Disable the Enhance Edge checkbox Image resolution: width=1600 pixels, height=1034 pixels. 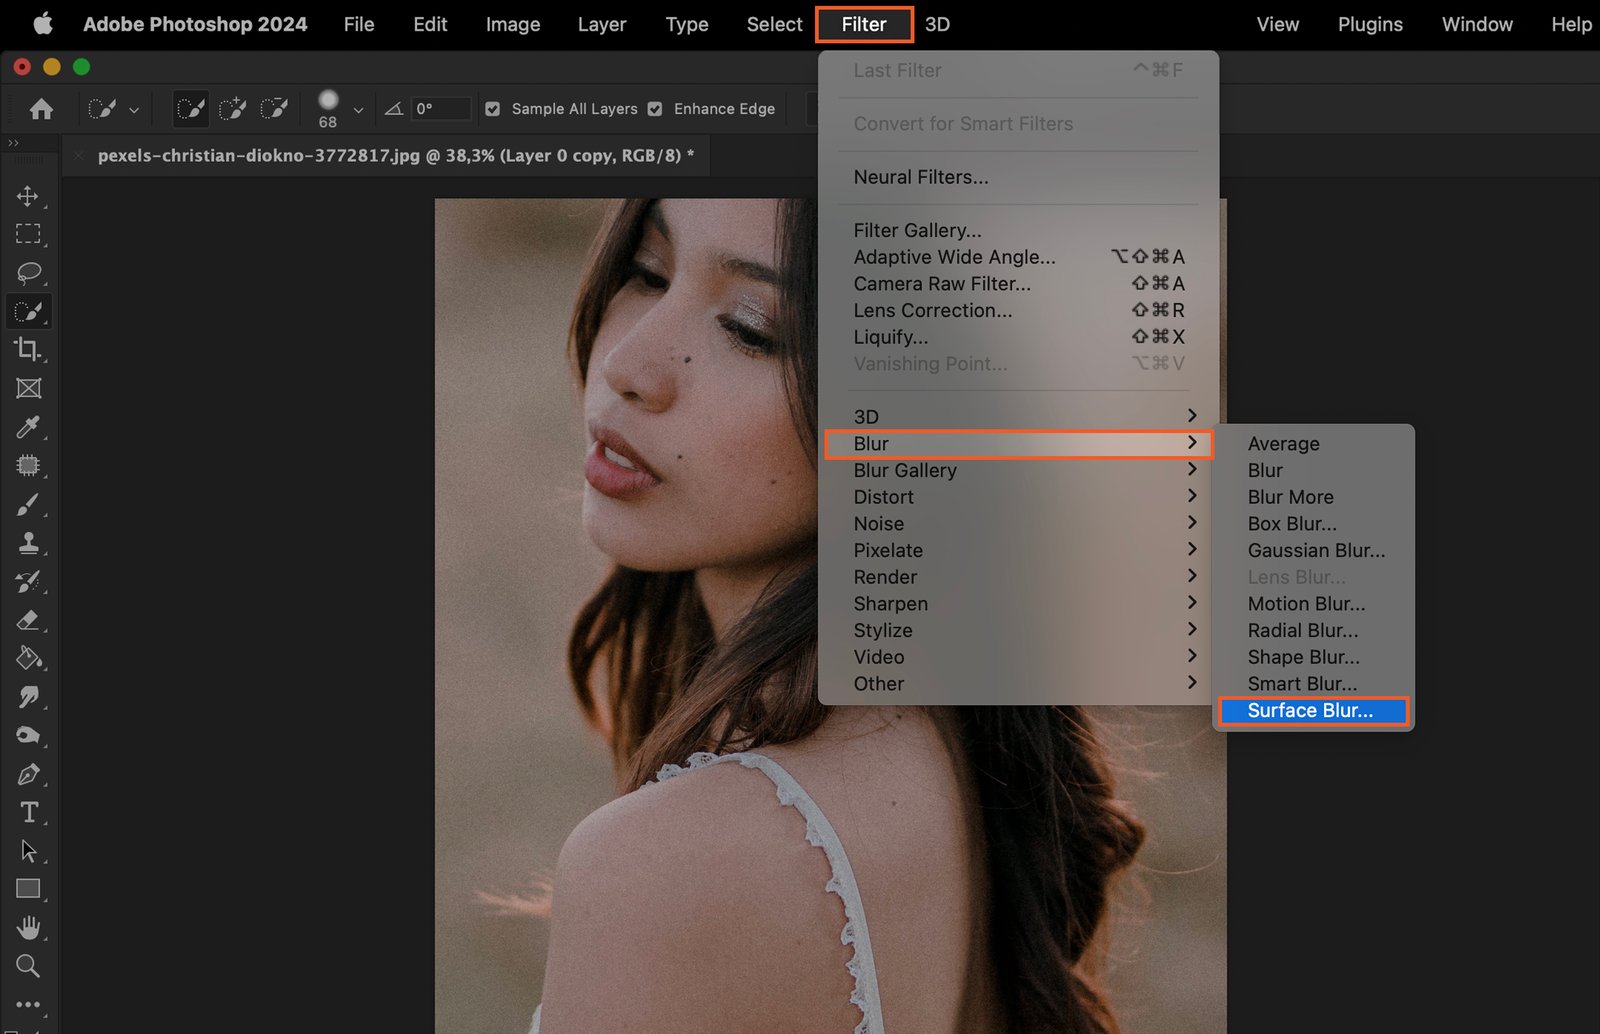[655, 109]
